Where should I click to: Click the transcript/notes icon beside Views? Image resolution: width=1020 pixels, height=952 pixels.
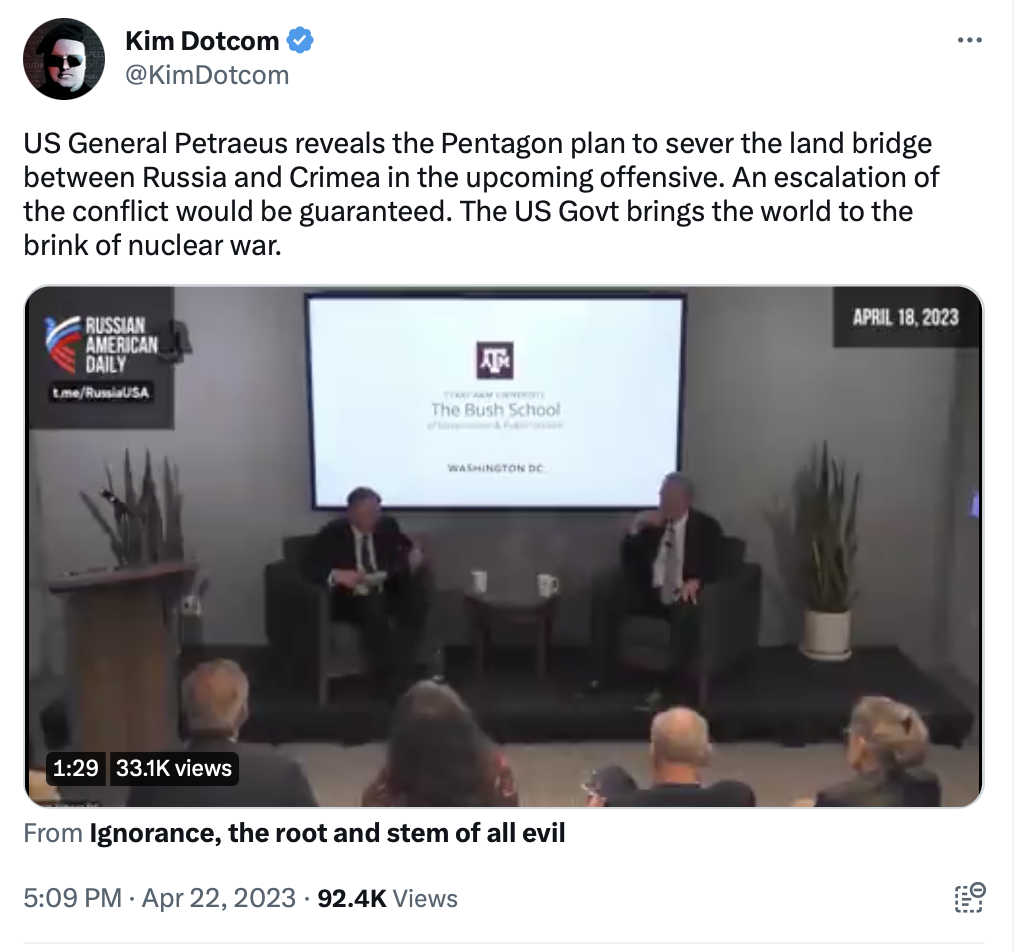tap(969, 898)
